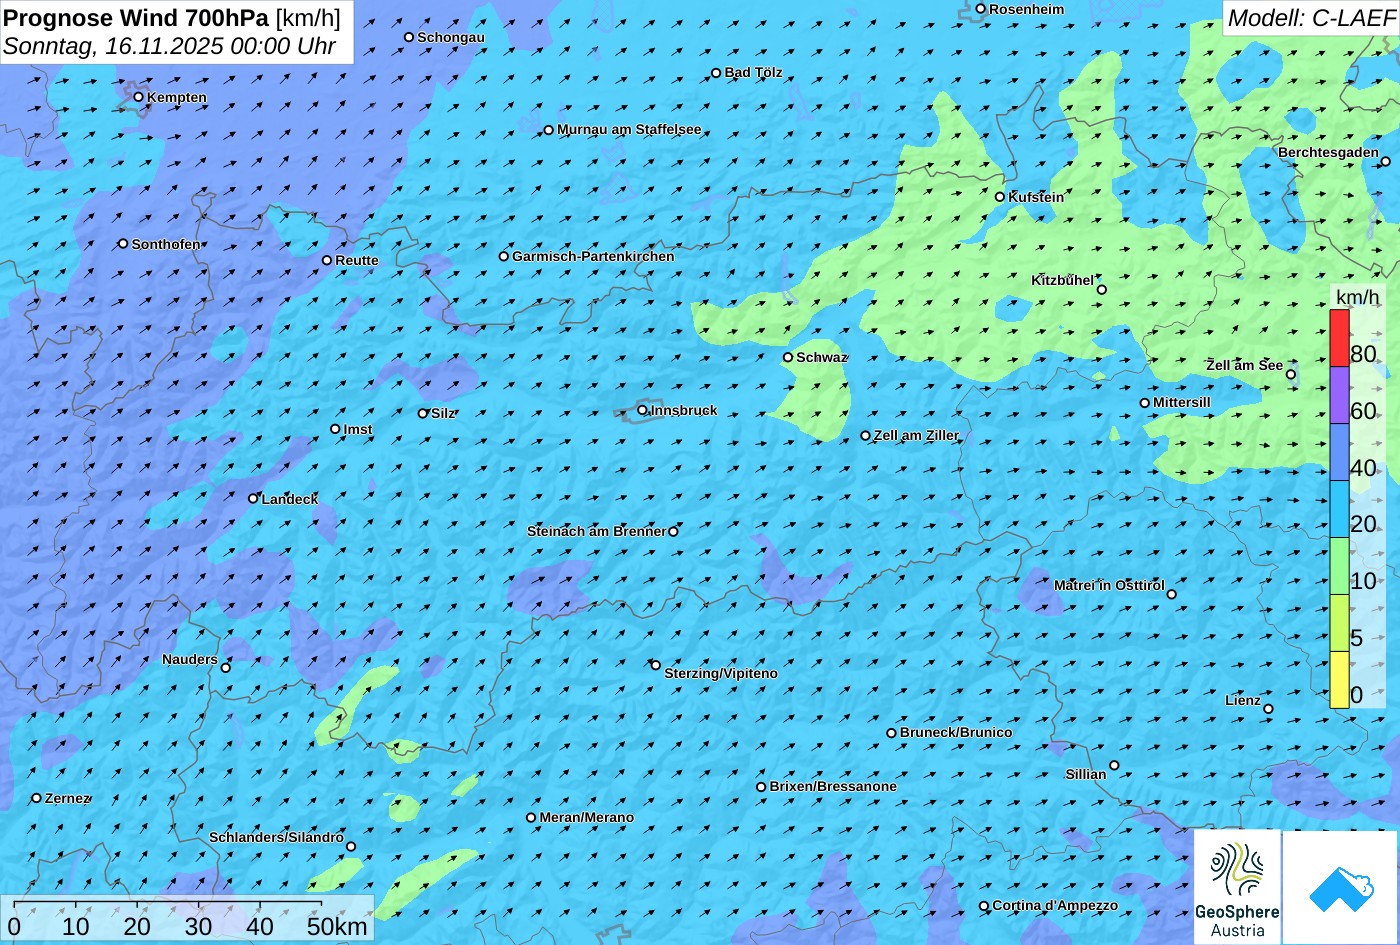The height and width of the screenshot is (945, 1400).
Task: Pick the green legend color for 10–20
Action: tap(1339, 566)
